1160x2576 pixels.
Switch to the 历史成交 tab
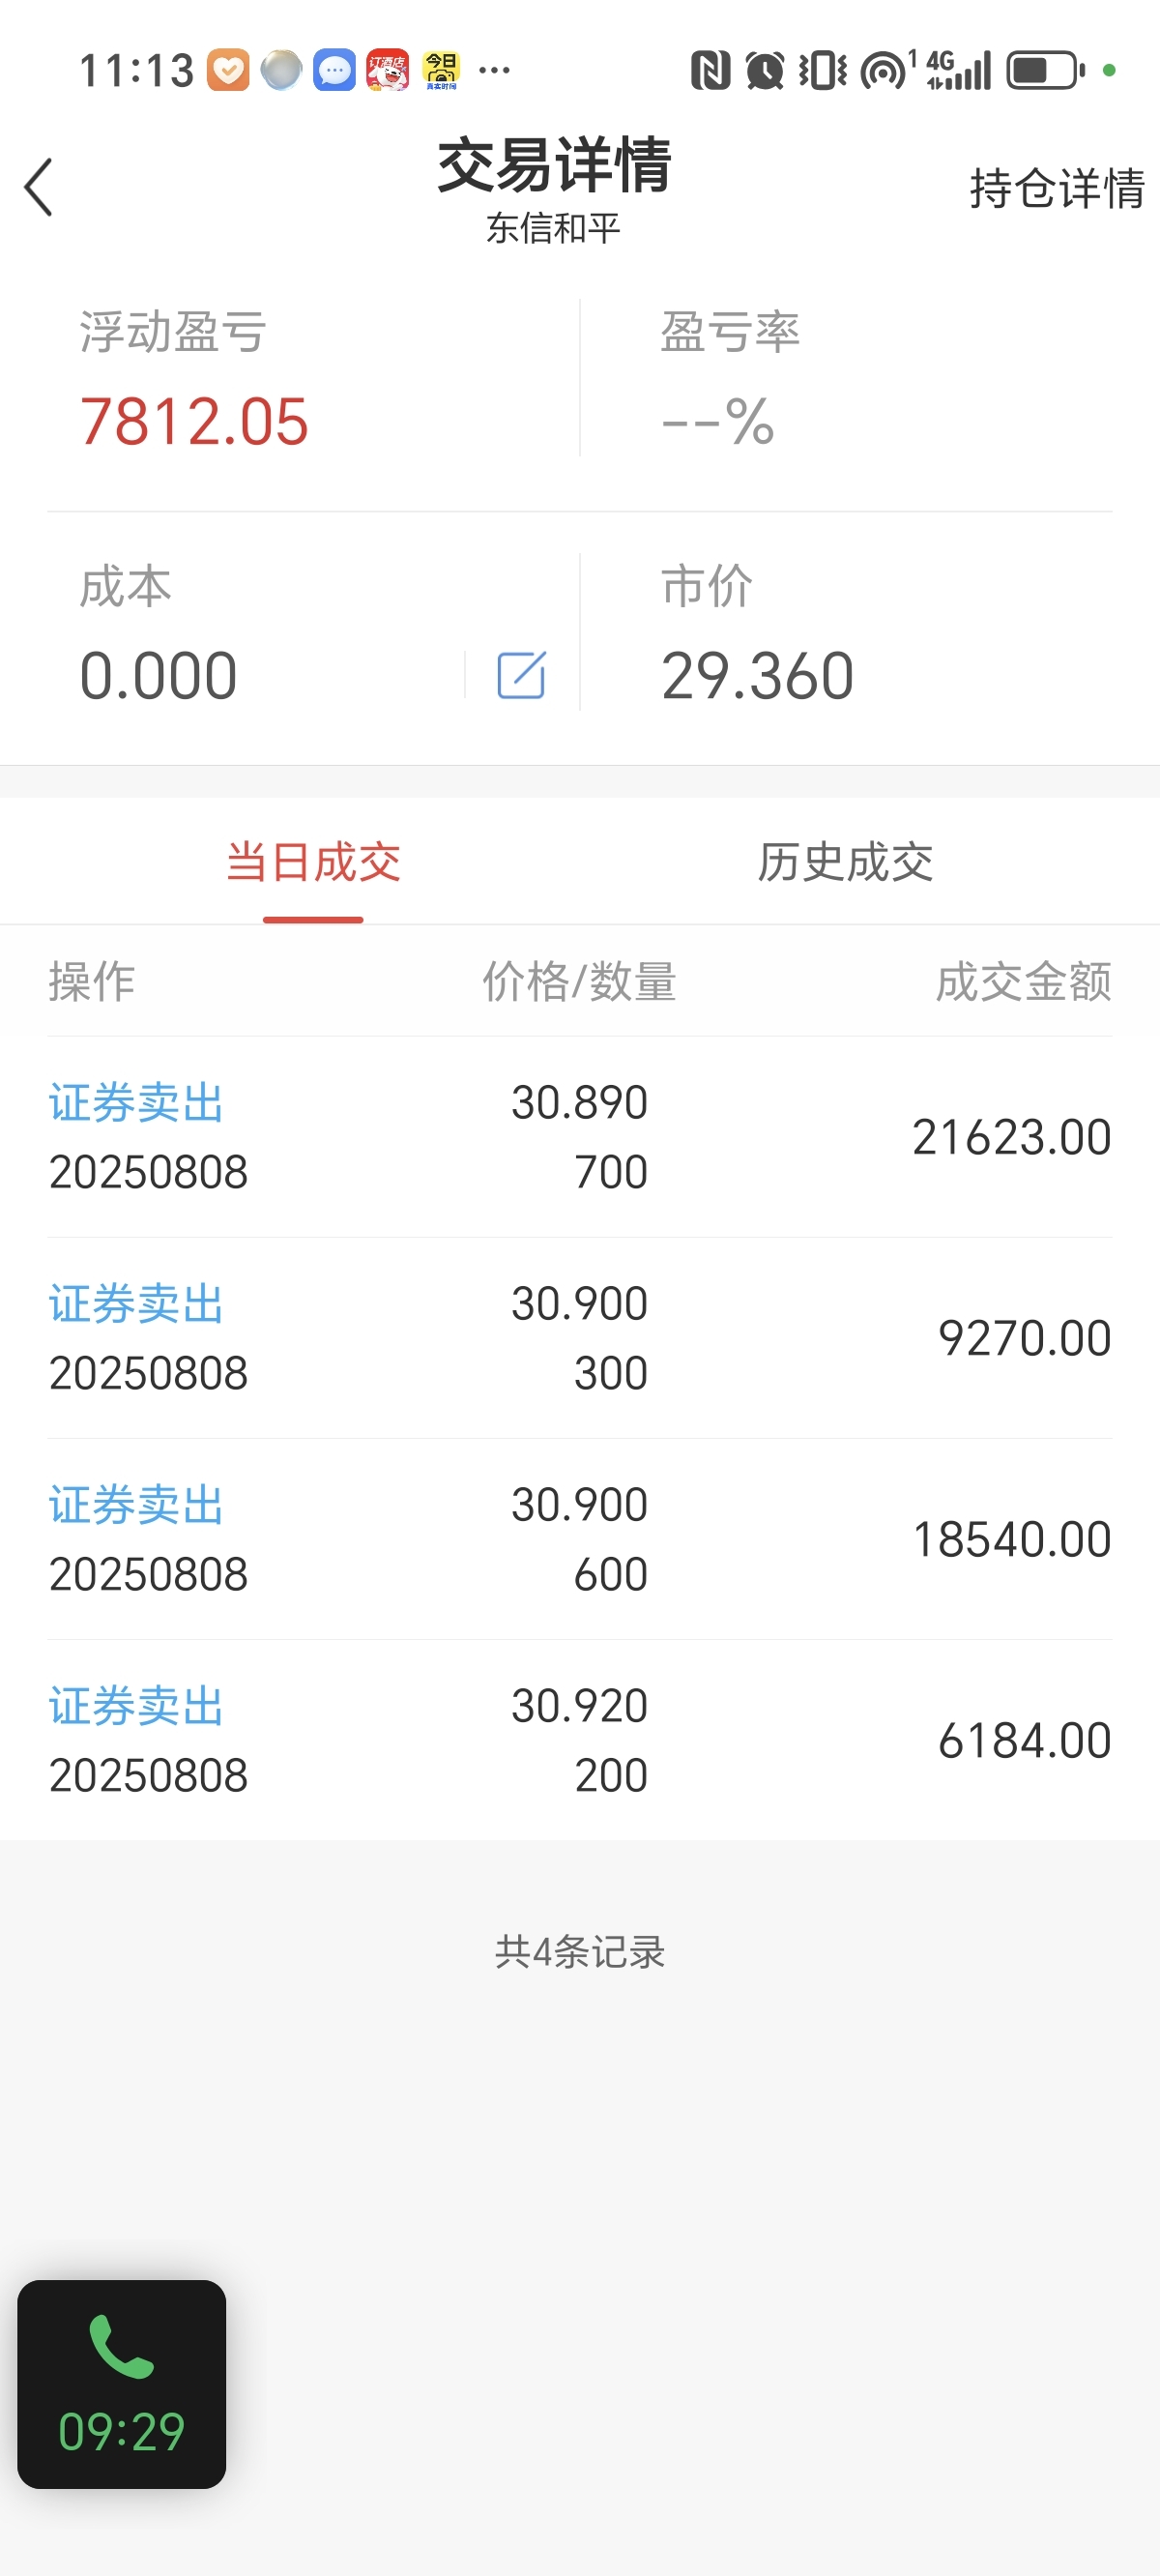point(845,862)
